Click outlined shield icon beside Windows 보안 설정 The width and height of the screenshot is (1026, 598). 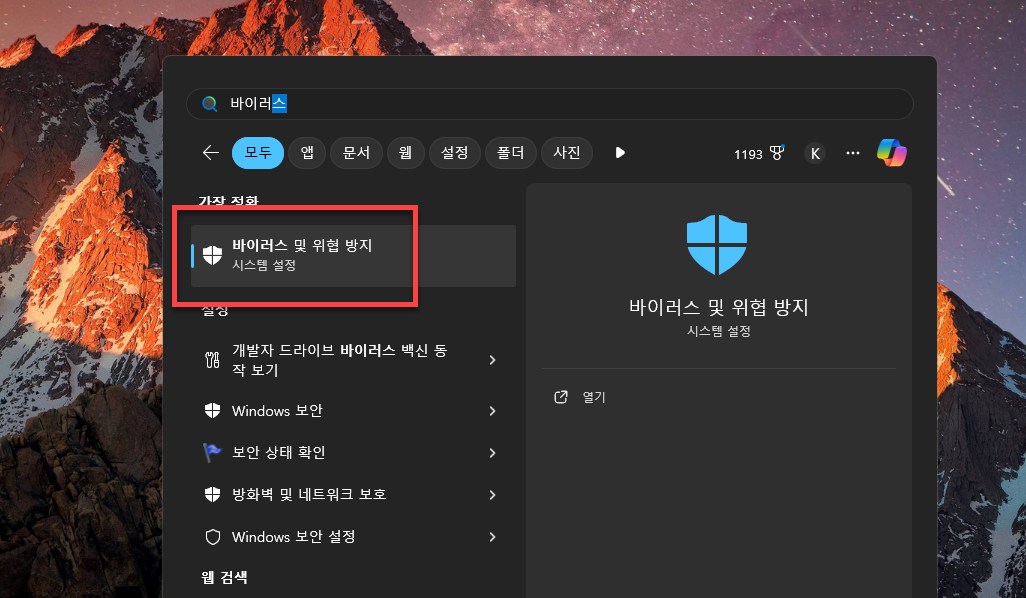(x=213, y=537)
